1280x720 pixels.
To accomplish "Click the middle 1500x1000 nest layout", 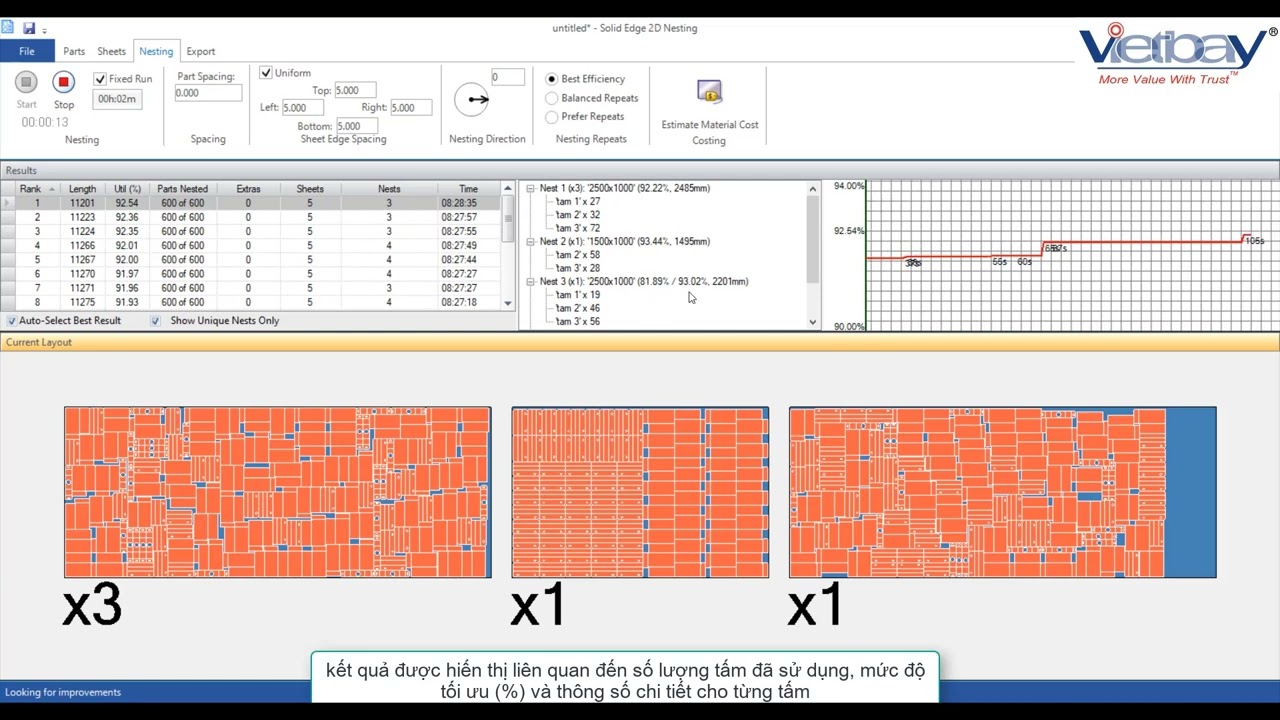I will [x=640, y=492].
